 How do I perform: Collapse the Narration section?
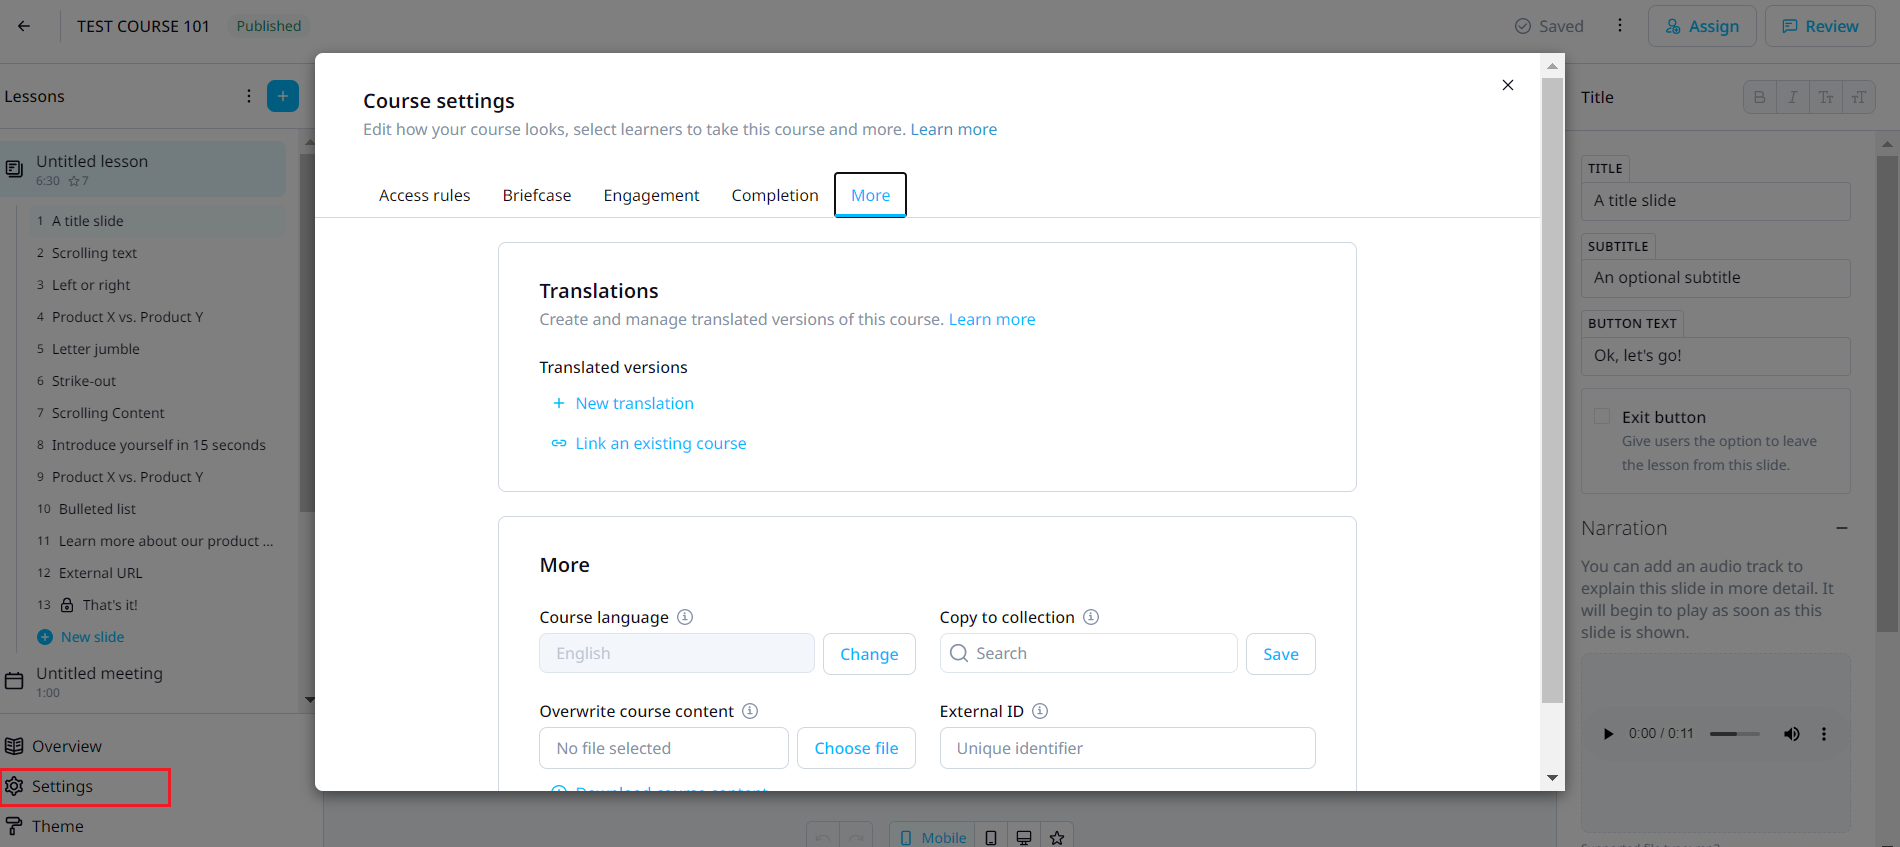pos(1842,528)
